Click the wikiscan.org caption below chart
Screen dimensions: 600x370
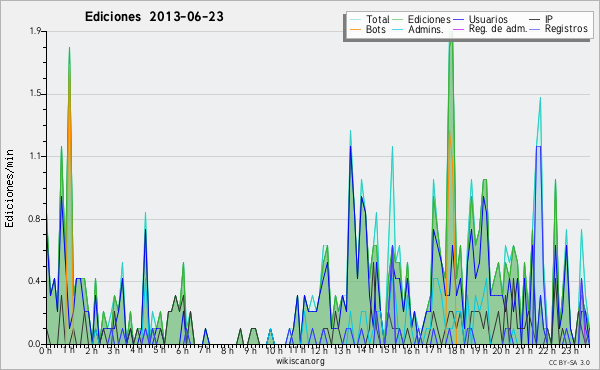pos(300,361)
